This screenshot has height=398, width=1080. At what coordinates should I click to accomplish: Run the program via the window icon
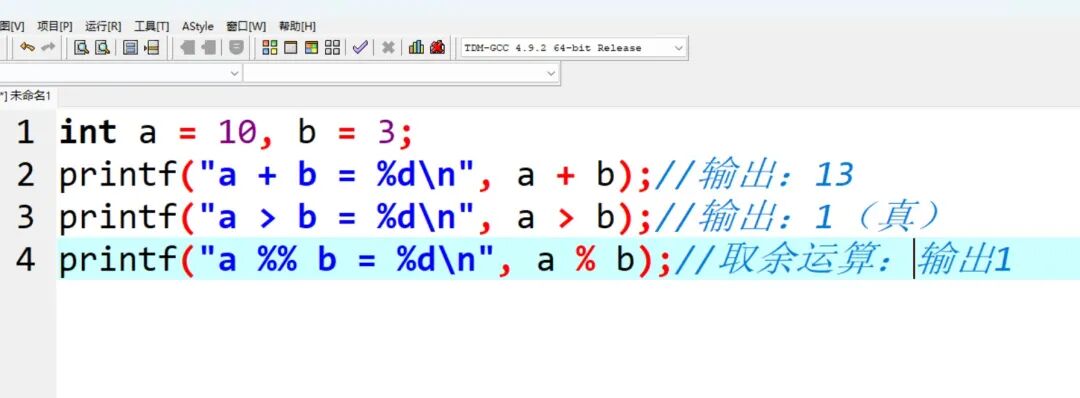[x=291, y=48]
